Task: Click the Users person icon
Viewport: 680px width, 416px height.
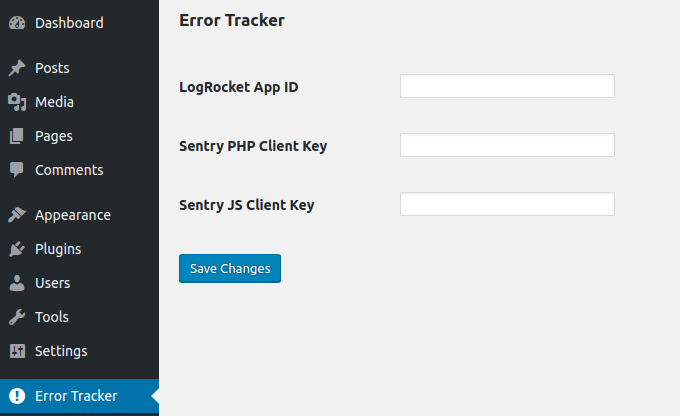Action: (x=17, y=283)
